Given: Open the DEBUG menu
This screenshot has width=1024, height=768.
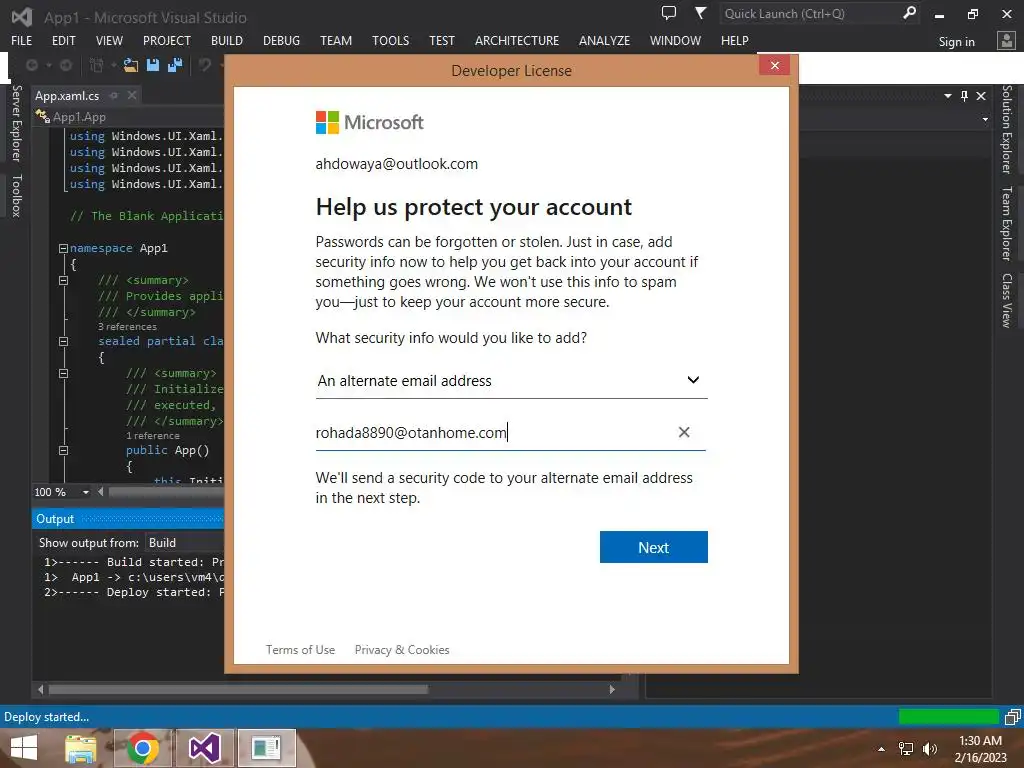Looking at the screenshot, I should [281, 40].
